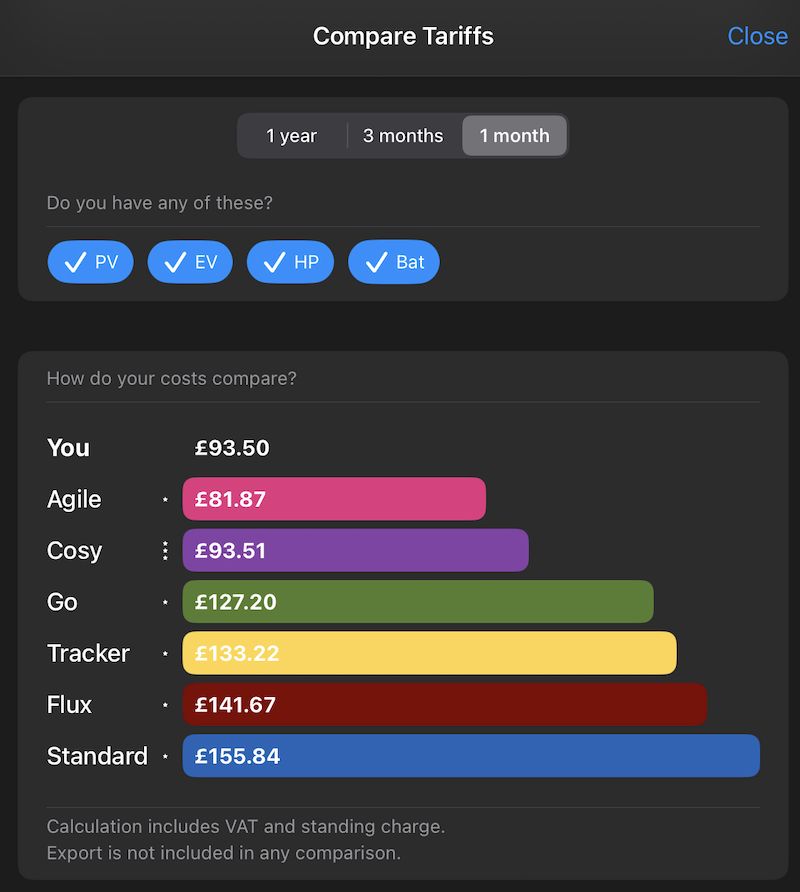800x892 pixels.
Task: Select the 3 months period tab
Action: coord(403,136)
